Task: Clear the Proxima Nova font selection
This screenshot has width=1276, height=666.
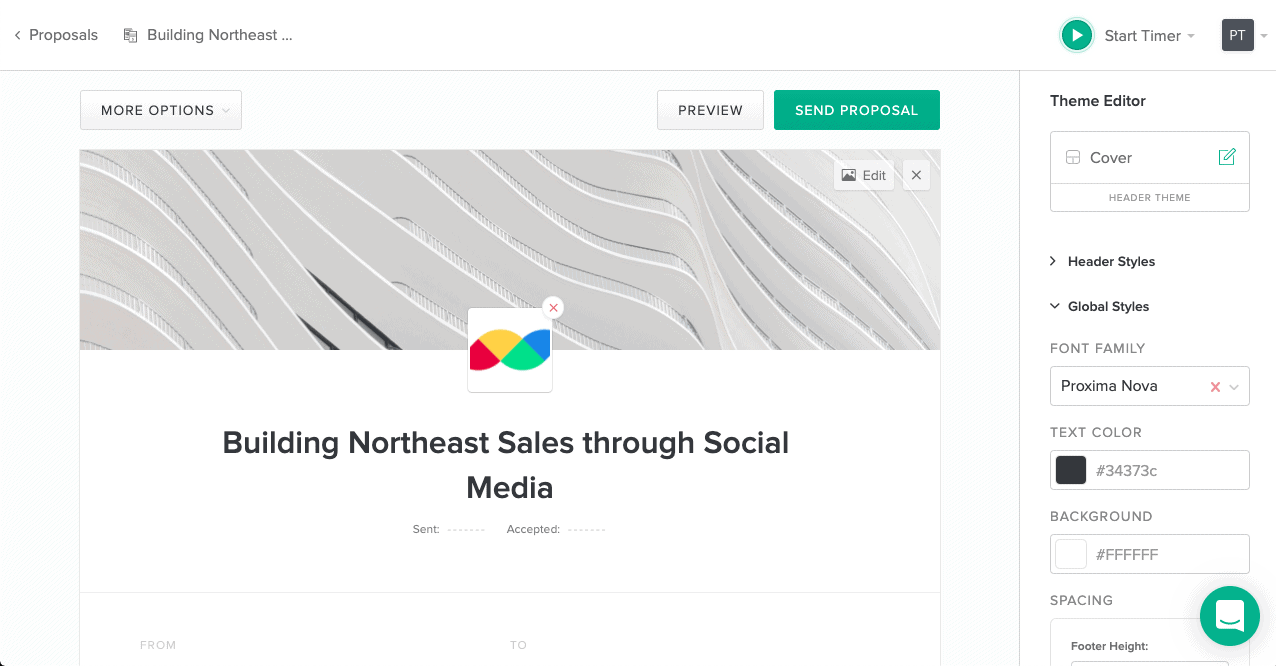Action: click(1215, 387)
